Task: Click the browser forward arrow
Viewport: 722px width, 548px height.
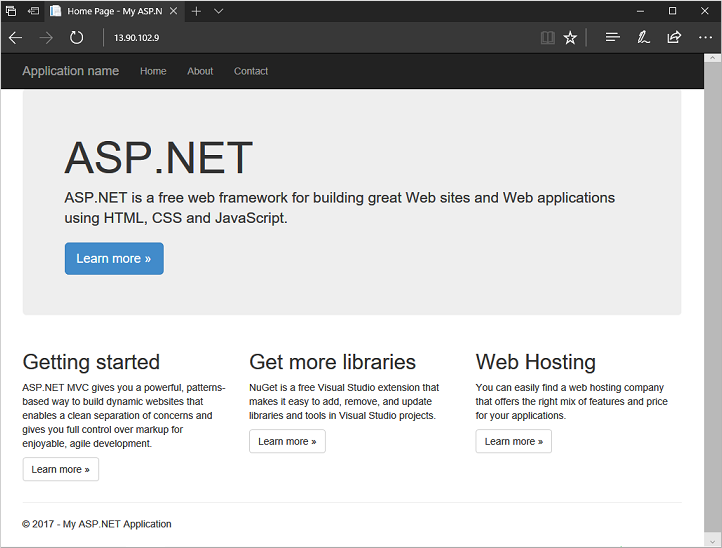Action: pyautogui.click(x=46, y=38)
